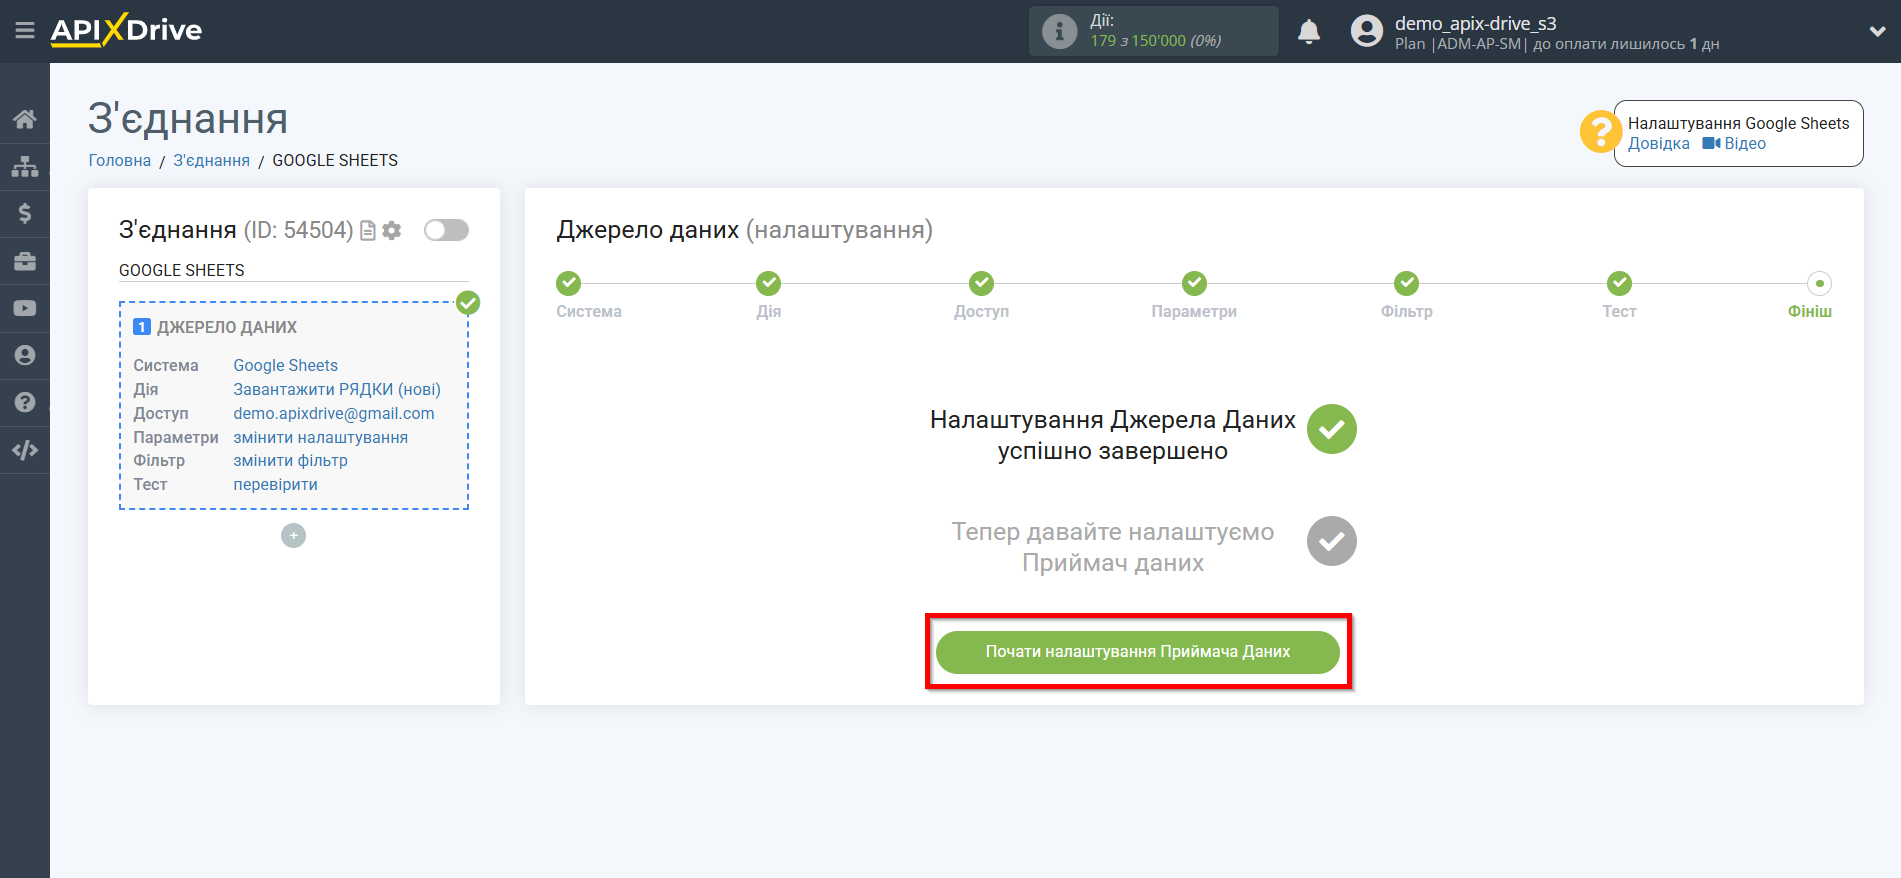Open the briefcase sidebar icon
Viewport: 1901px width, 878px height.
coord(25,261)
